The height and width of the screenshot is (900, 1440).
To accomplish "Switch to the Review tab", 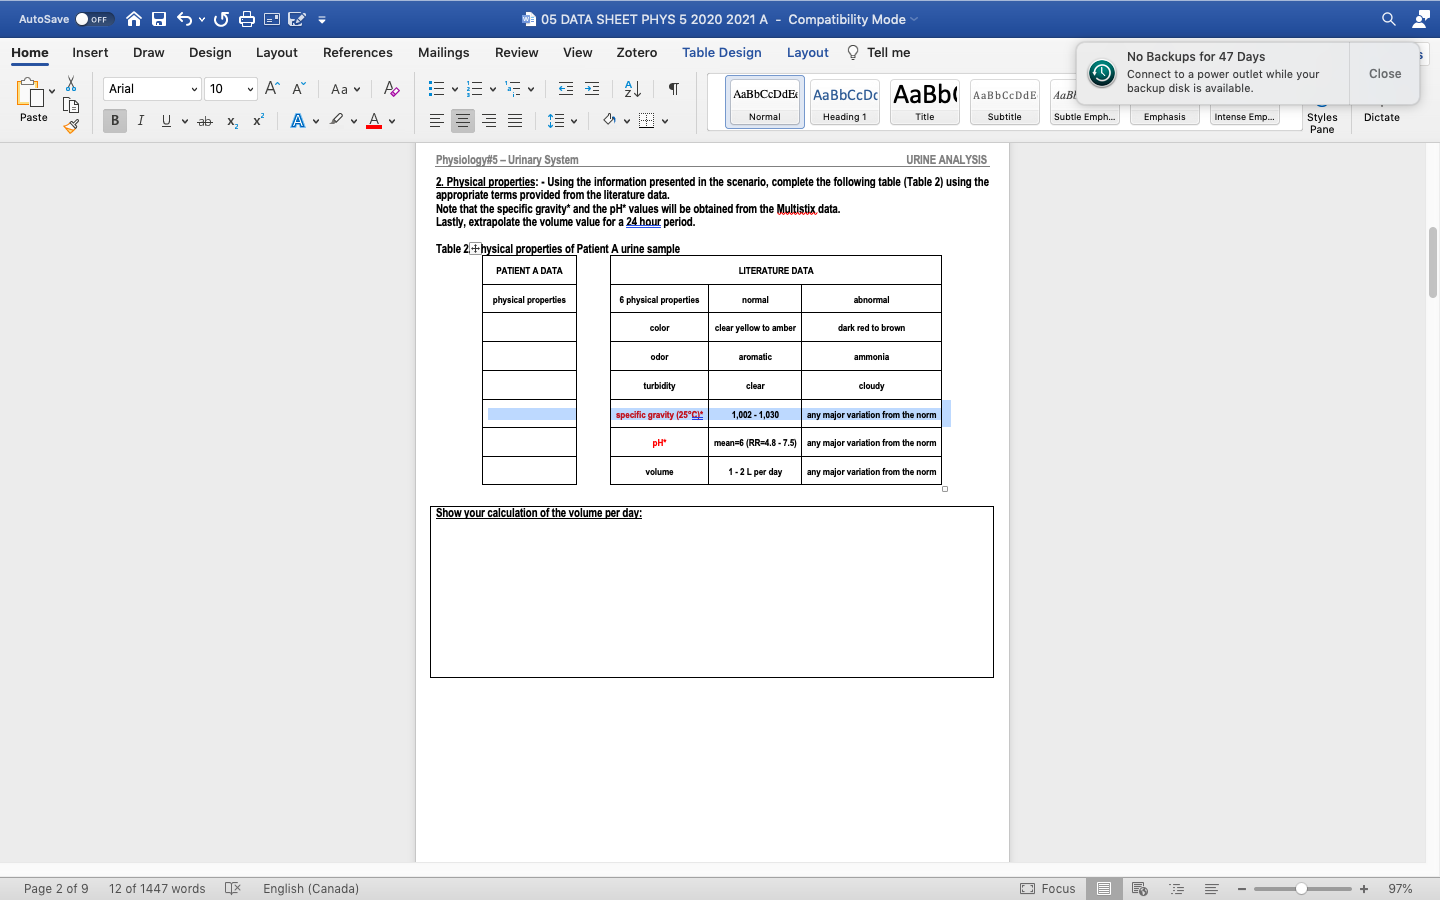I will tap(517, 53).
